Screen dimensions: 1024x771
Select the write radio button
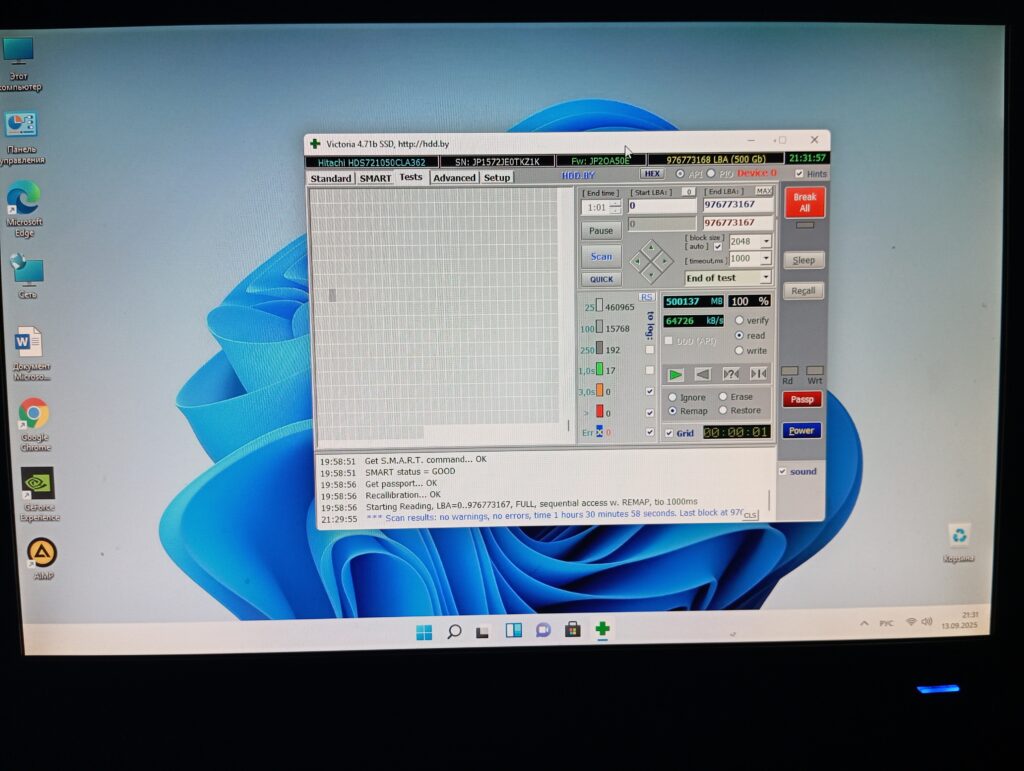[739, 351]
